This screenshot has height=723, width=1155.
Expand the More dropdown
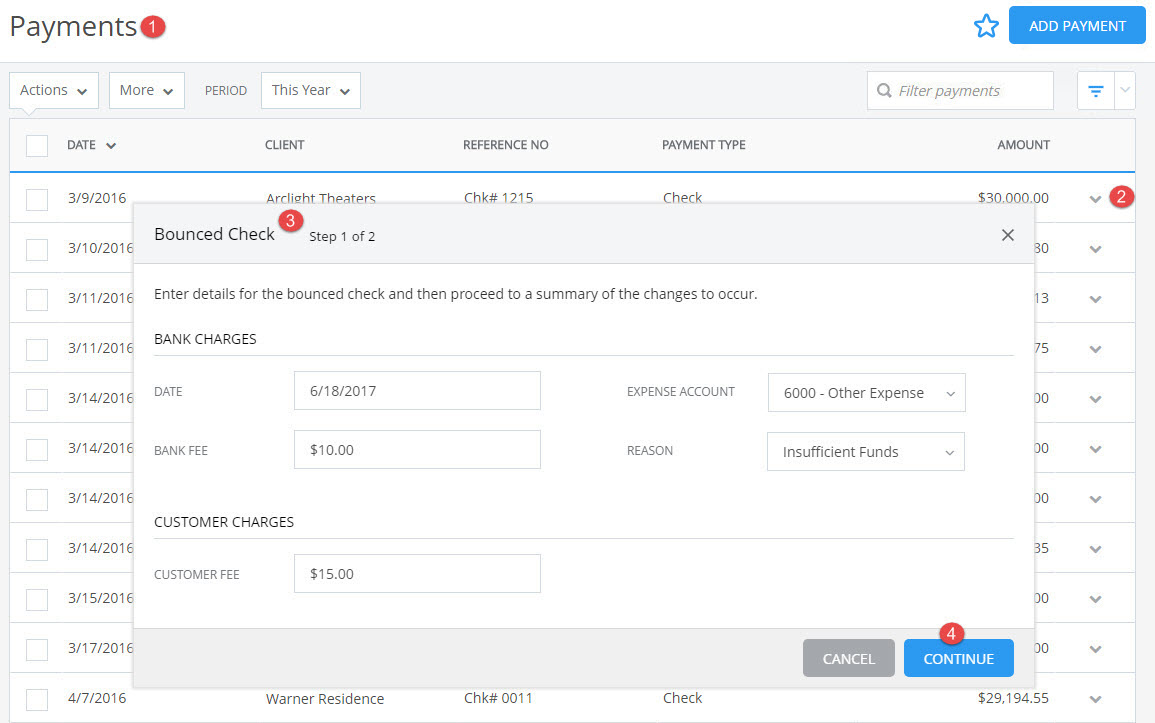[146, 90]
